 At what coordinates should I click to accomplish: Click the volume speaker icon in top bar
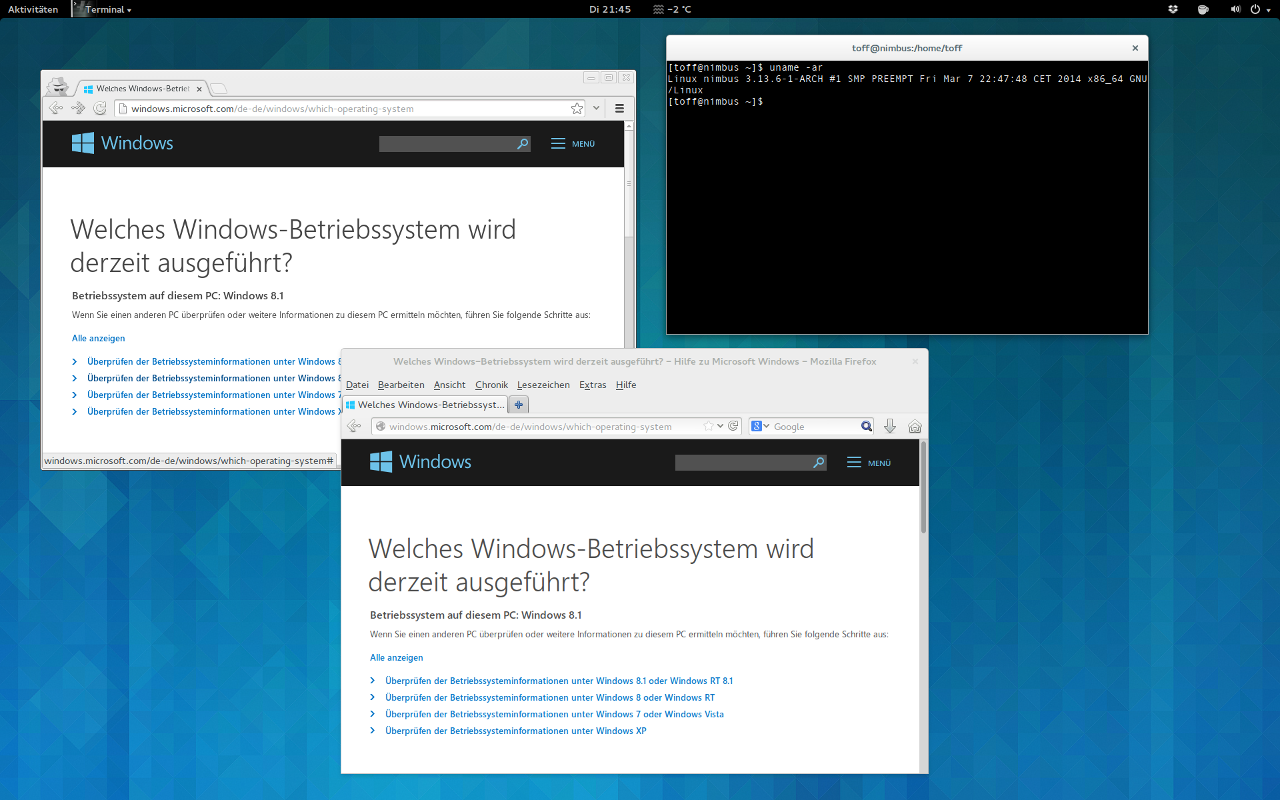tap(1235, 9)
